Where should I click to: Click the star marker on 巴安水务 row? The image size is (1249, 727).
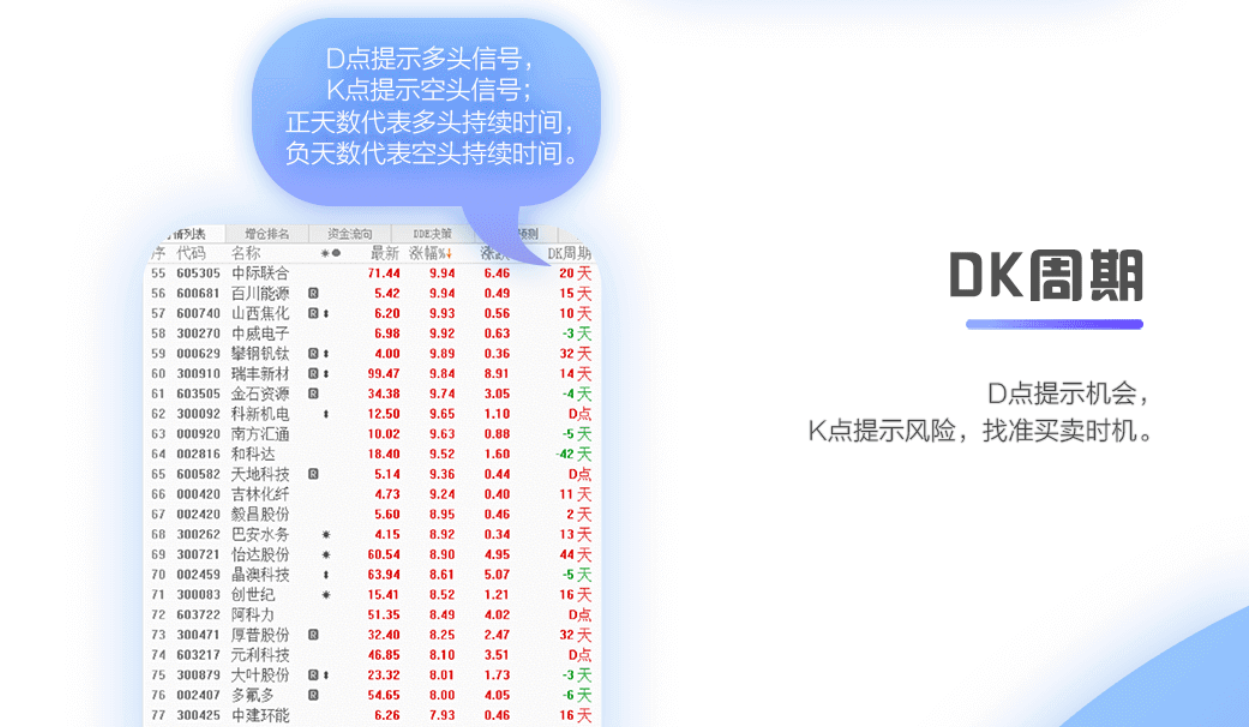tap(326, 535)
